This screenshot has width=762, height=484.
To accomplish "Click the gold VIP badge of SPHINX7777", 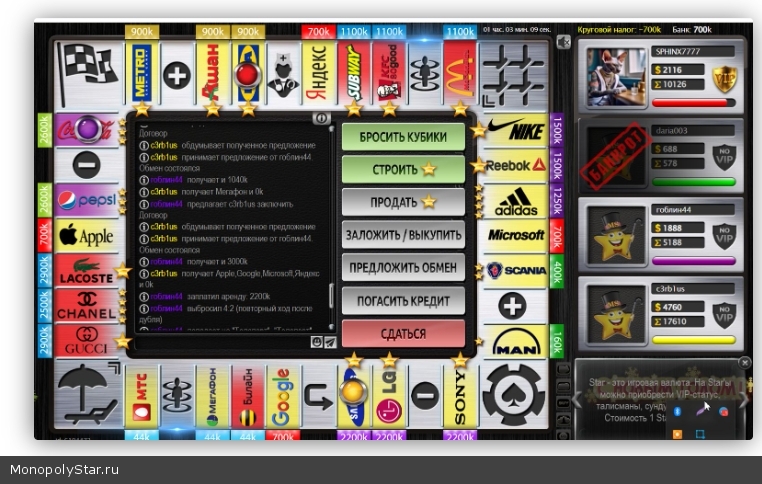I will coord(724,79).
